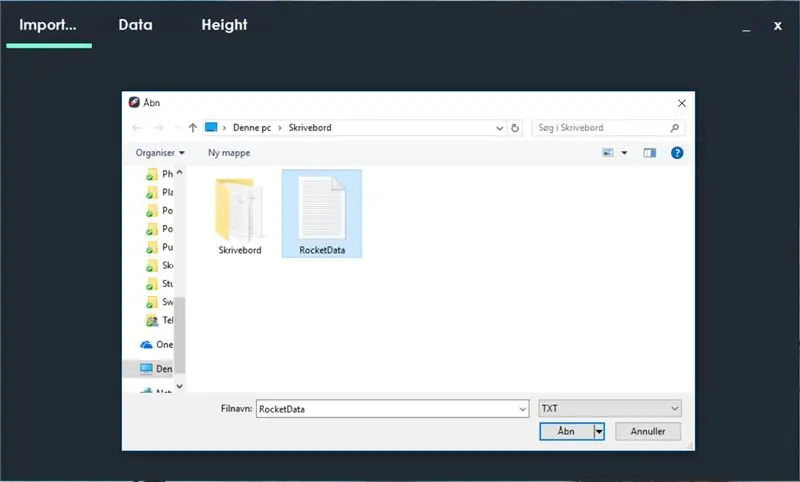This screenshot has height=482, width=800.
Task: Expand the address bar history dropdown
Action: (499, 128)
